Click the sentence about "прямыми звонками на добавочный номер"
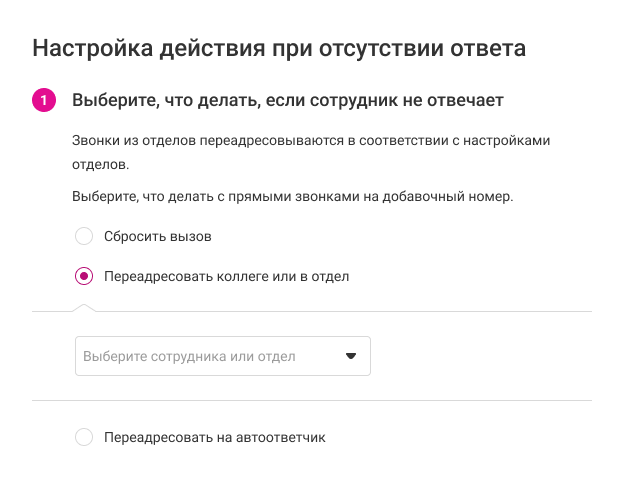The width and height of the screenshot is (624, 481). 292,196
